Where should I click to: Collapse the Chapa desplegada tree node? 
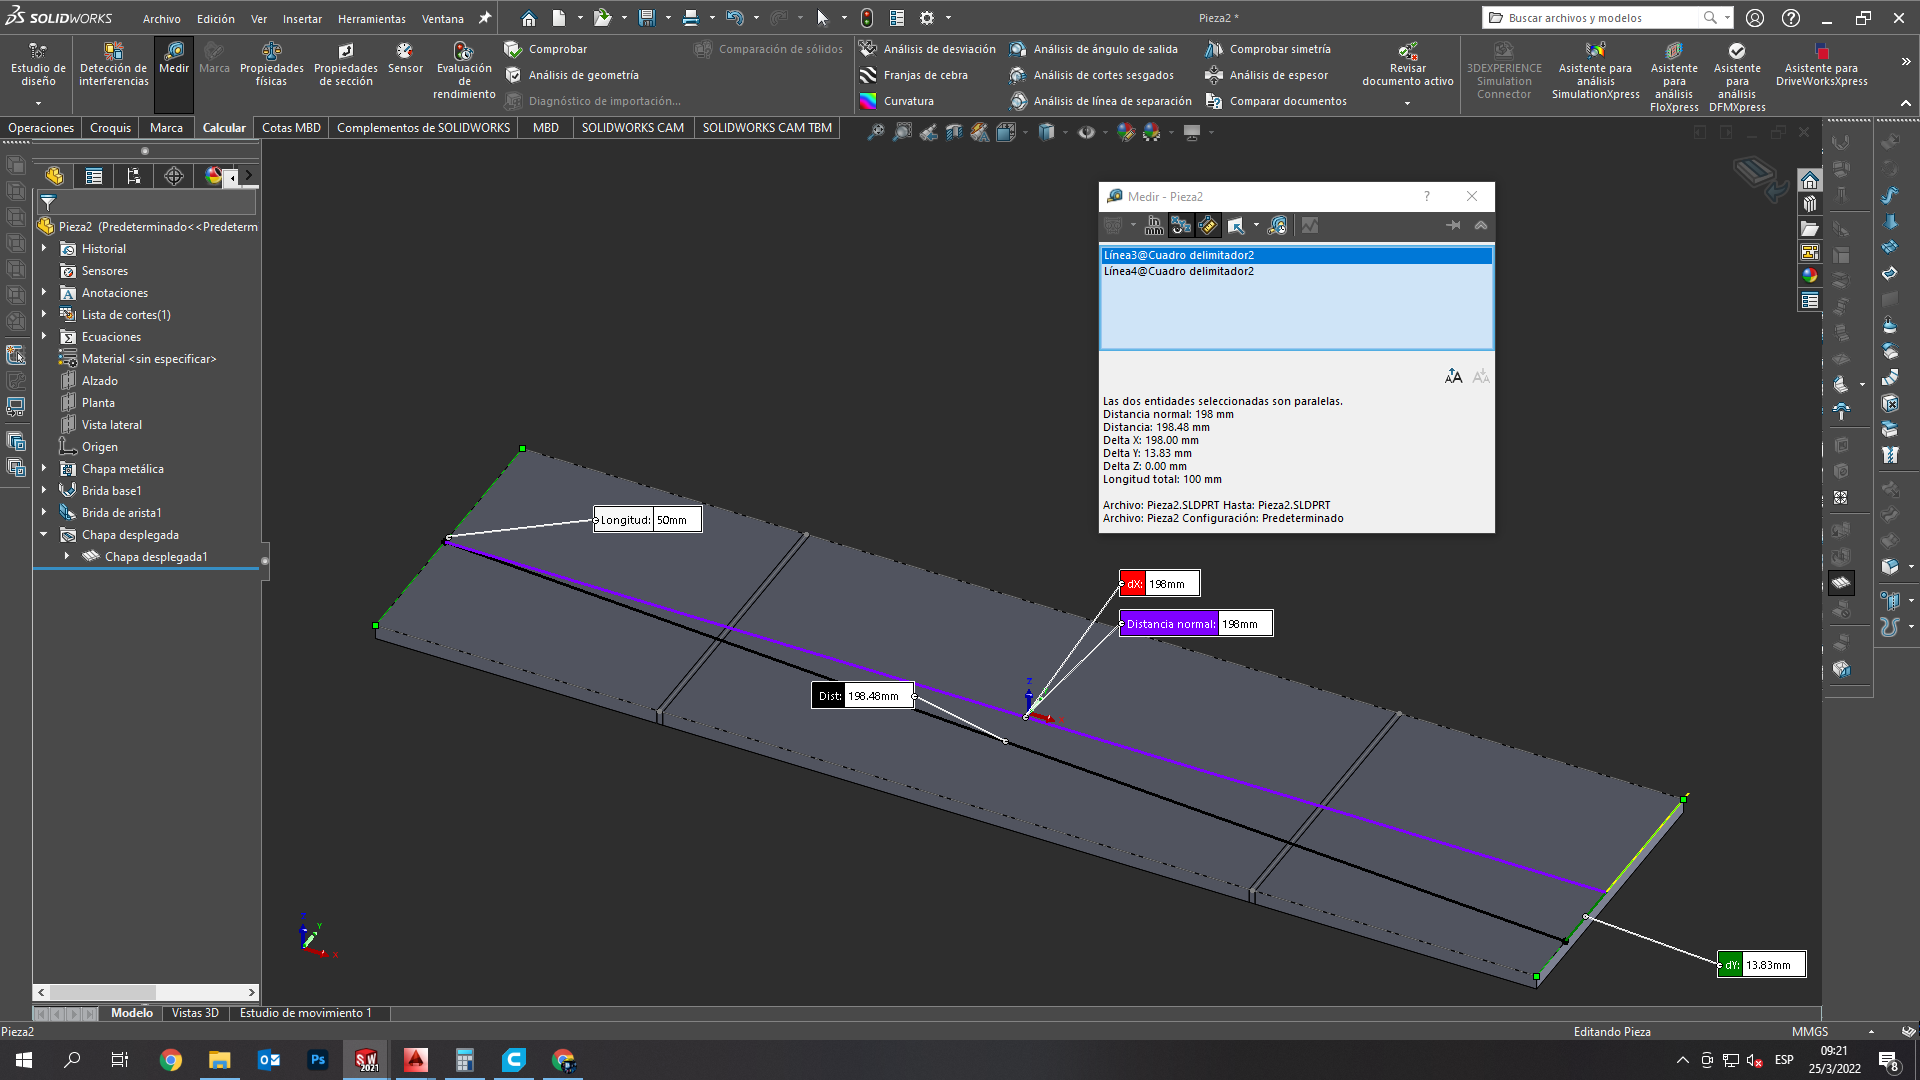44,534
